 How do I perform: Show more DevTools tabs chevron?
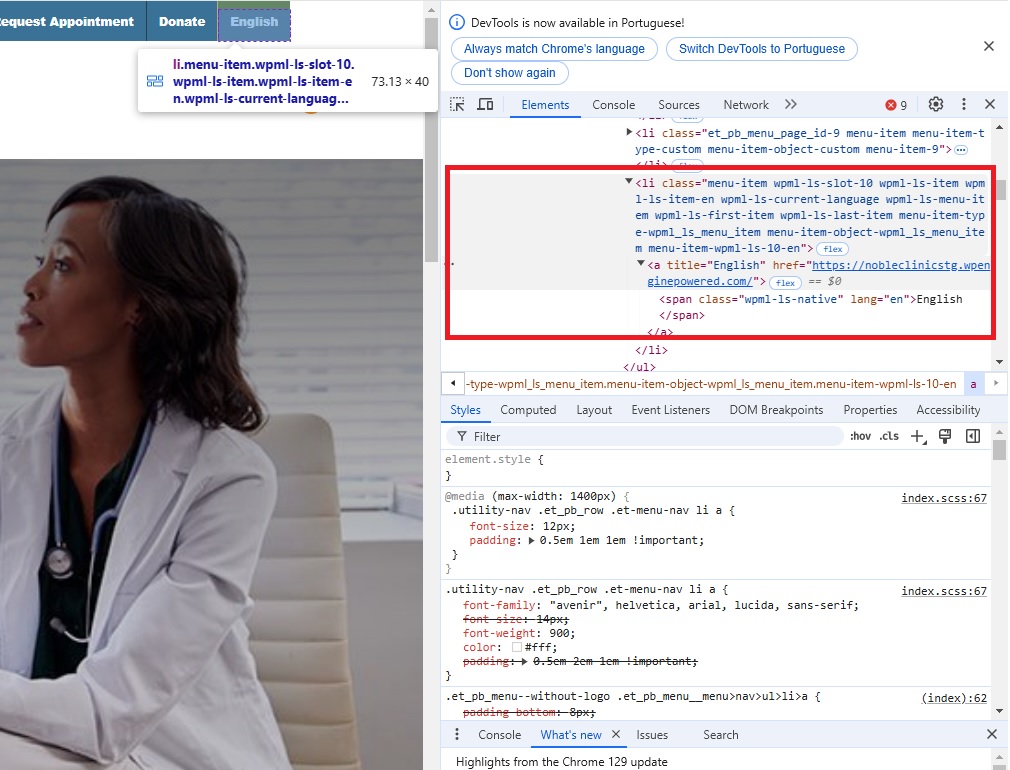click(x=790, y=104)
